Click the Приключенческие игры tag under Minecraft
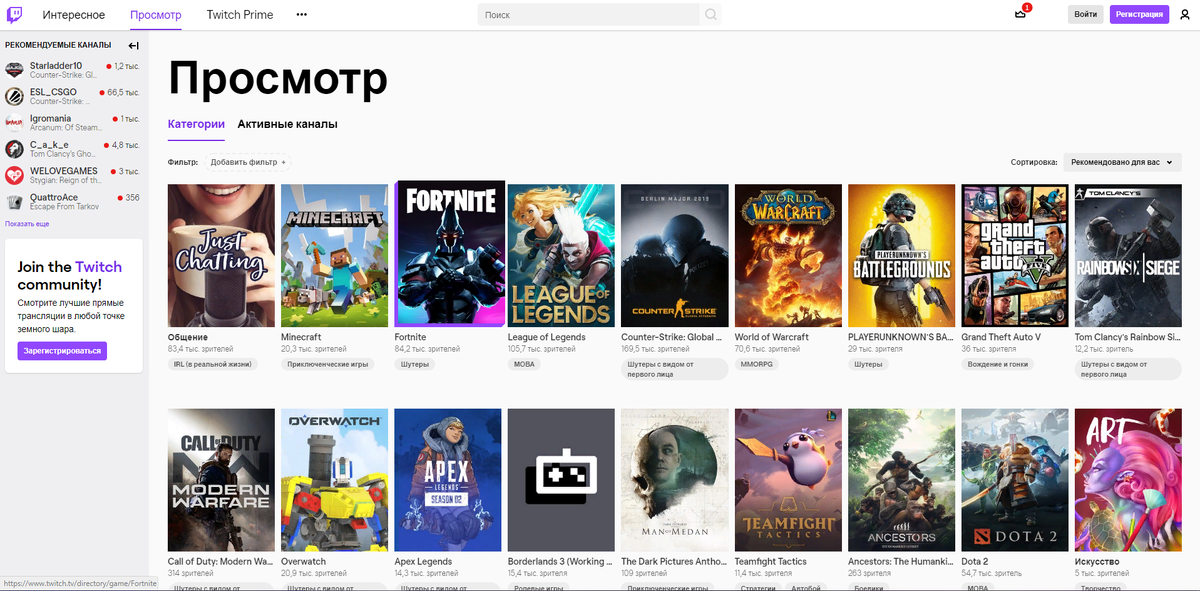 (x=328, y=364)
